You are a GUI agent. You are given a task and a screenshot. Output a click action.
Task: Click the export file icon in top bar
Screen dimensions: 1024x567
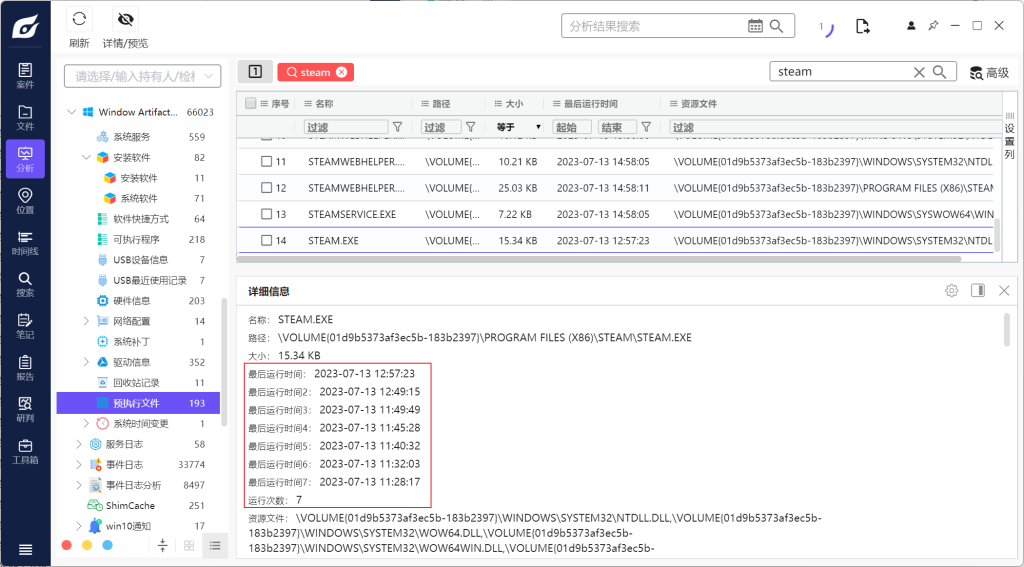pos(863,26)
